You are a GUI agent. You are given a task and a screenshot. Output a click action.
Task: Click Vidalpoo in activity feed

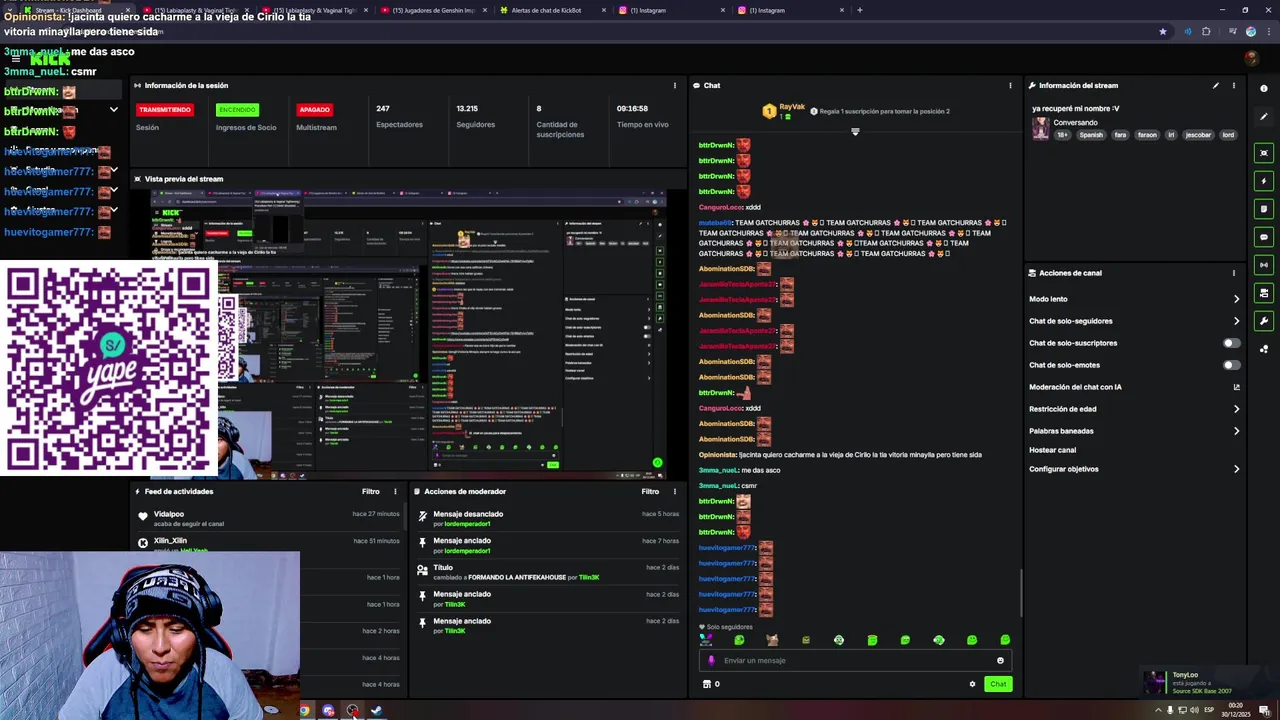click(169, 514)
